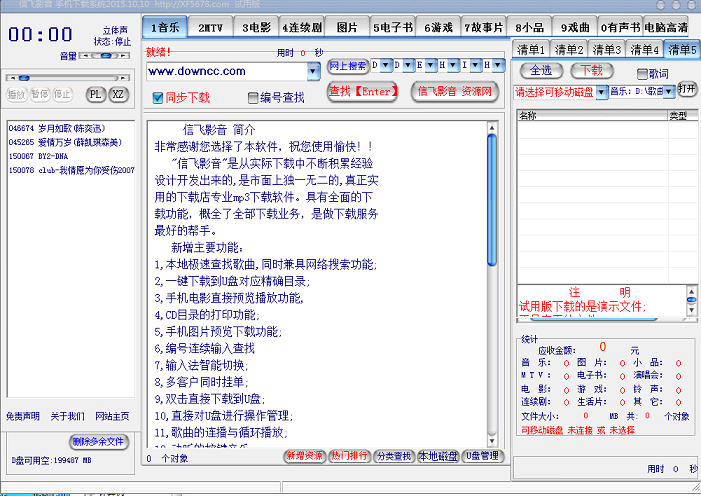Select the 清单3 list tab
701x496 pixels.
[x=606, y=50]
